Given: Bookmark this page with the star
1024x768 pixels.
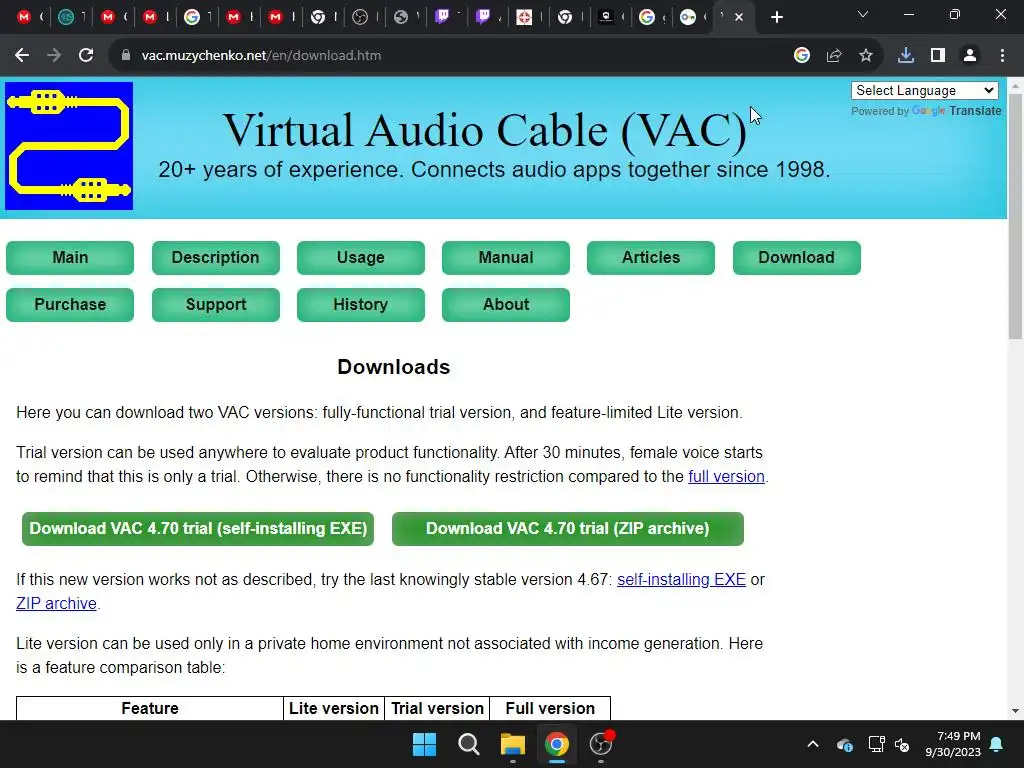Looking at the screenshot, I should tap(866, 56).
